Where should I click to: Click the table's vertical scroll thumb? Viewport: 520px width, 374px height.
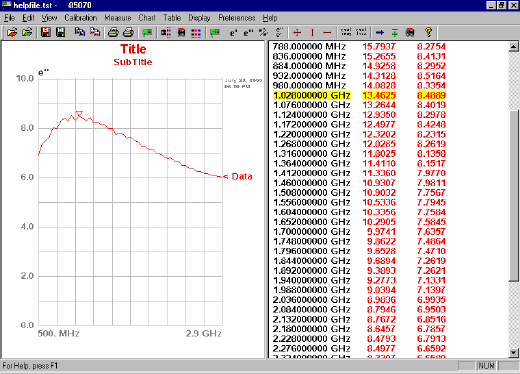514,196
